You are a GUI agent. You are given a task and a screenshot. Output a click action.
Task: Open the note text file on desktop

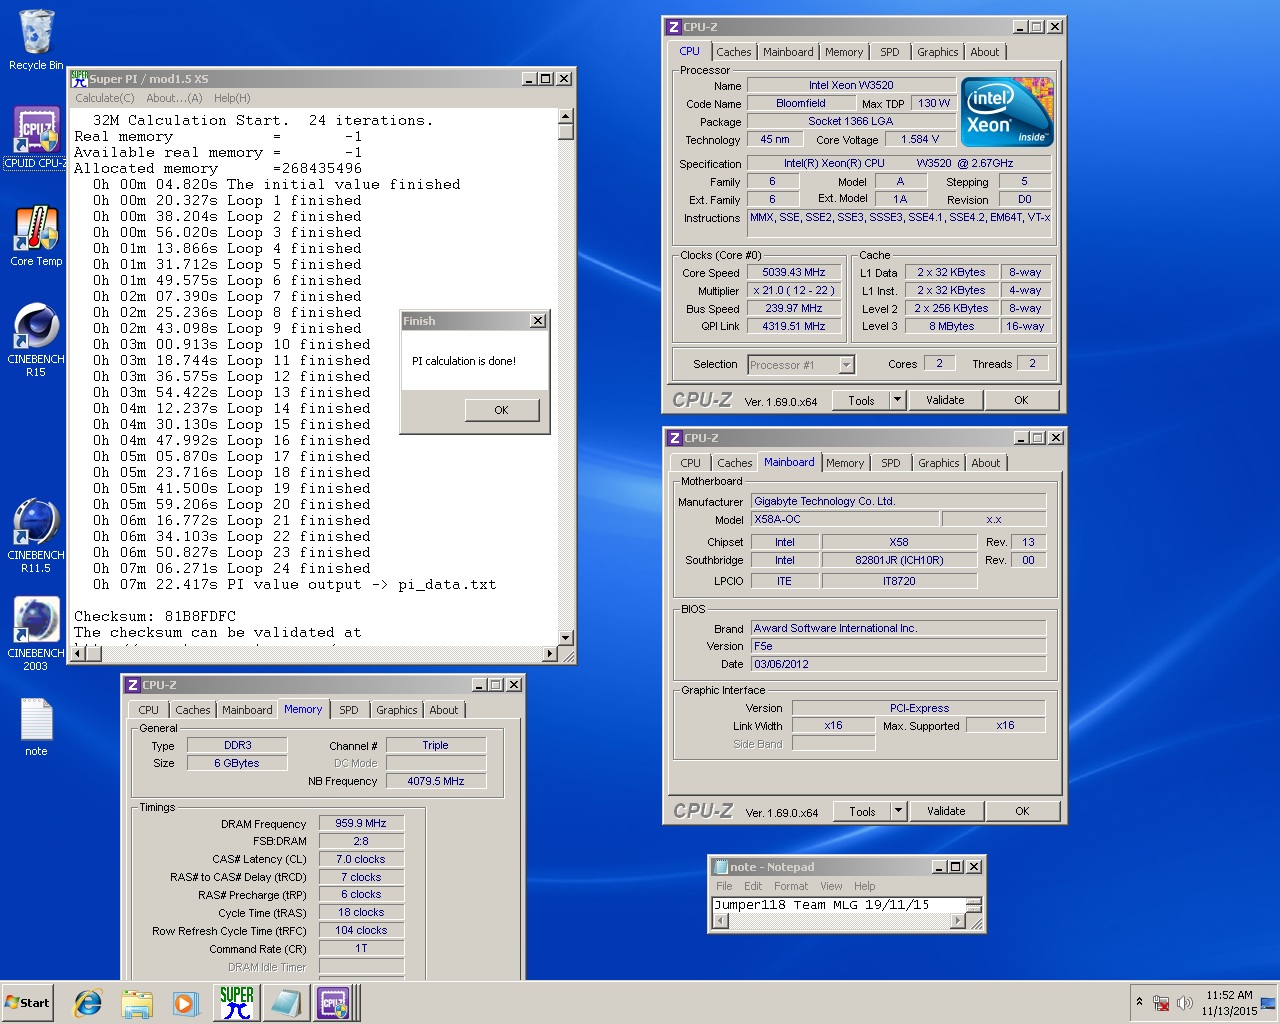(x=36, y=728)
